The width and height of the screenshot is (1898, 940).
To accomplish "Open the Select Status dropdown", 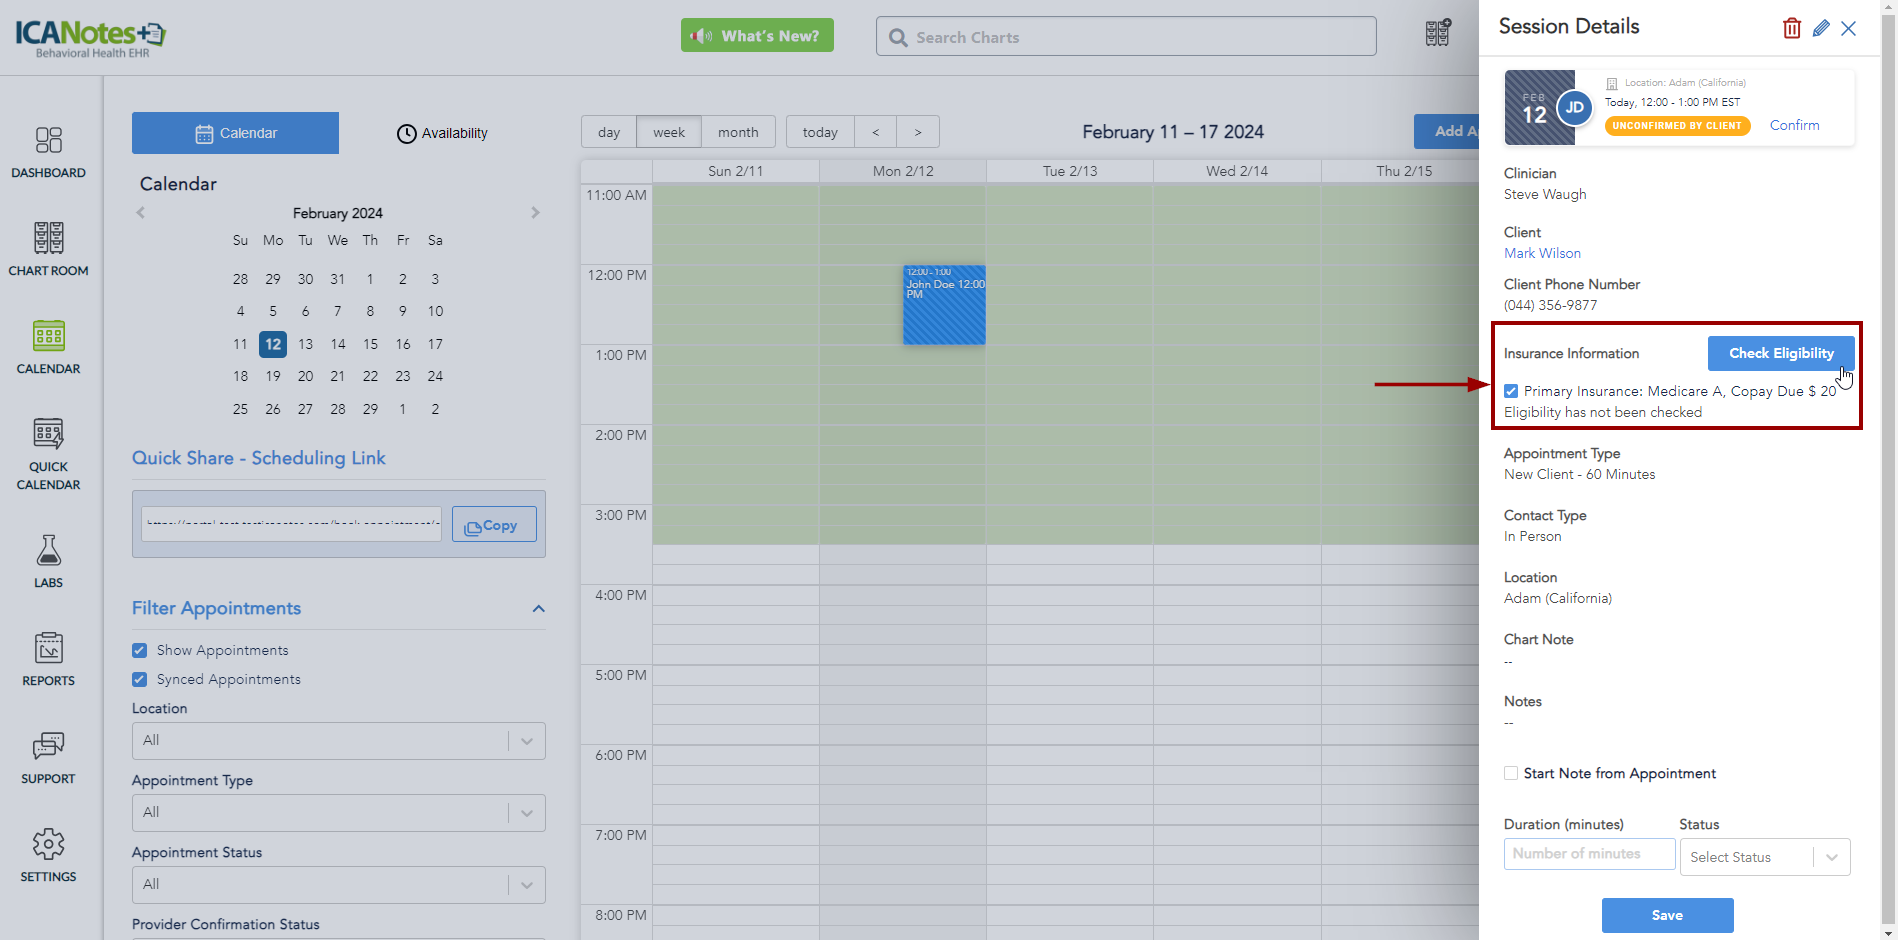I will (1764, 857).
